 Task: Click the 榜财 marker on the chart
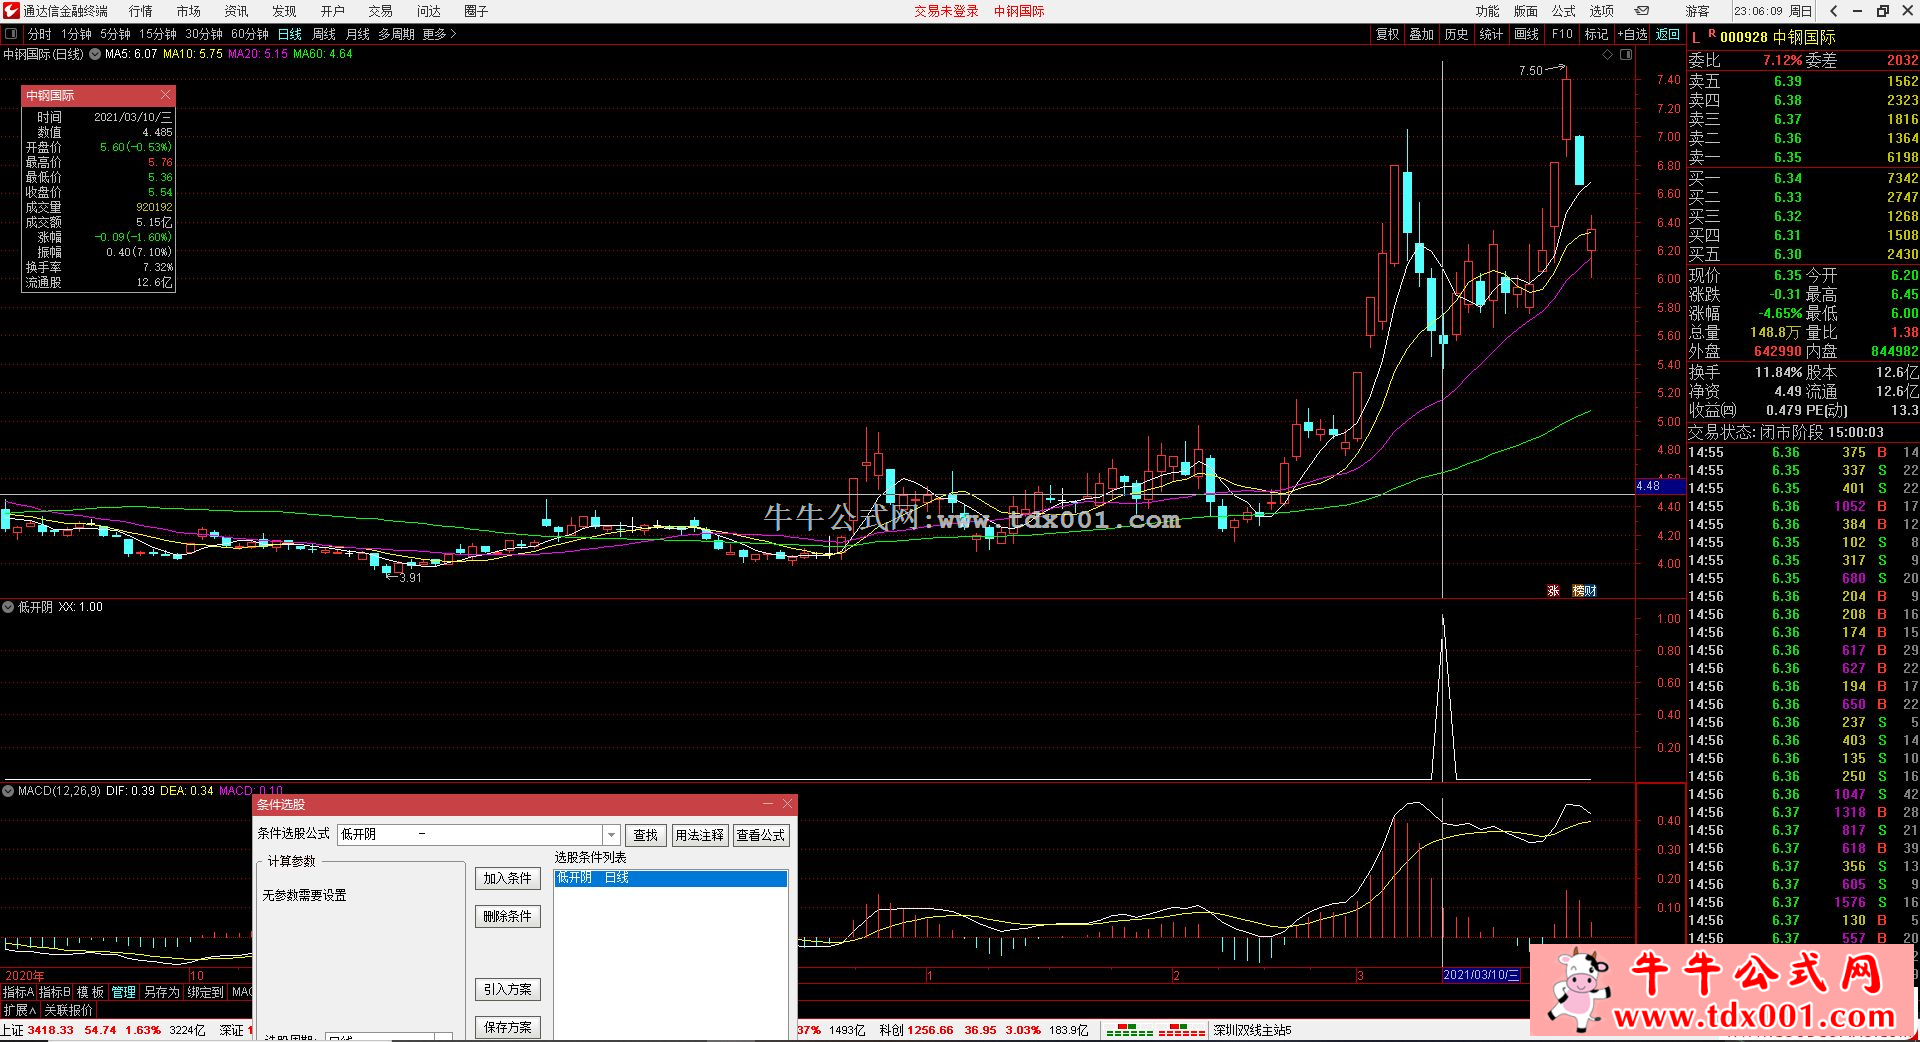click(x=1585, y=591)
